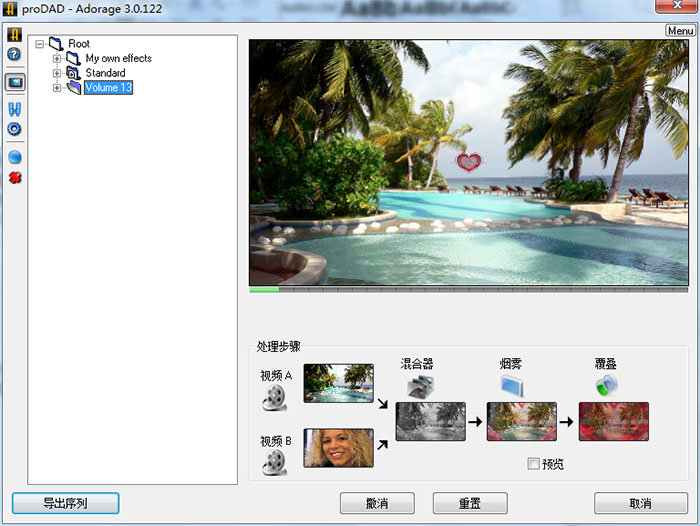This screenshot has width=700, height=526.
Task: Click the blue sphere sidebar icon
Action: pyautogui.click(x=15, y=157)
